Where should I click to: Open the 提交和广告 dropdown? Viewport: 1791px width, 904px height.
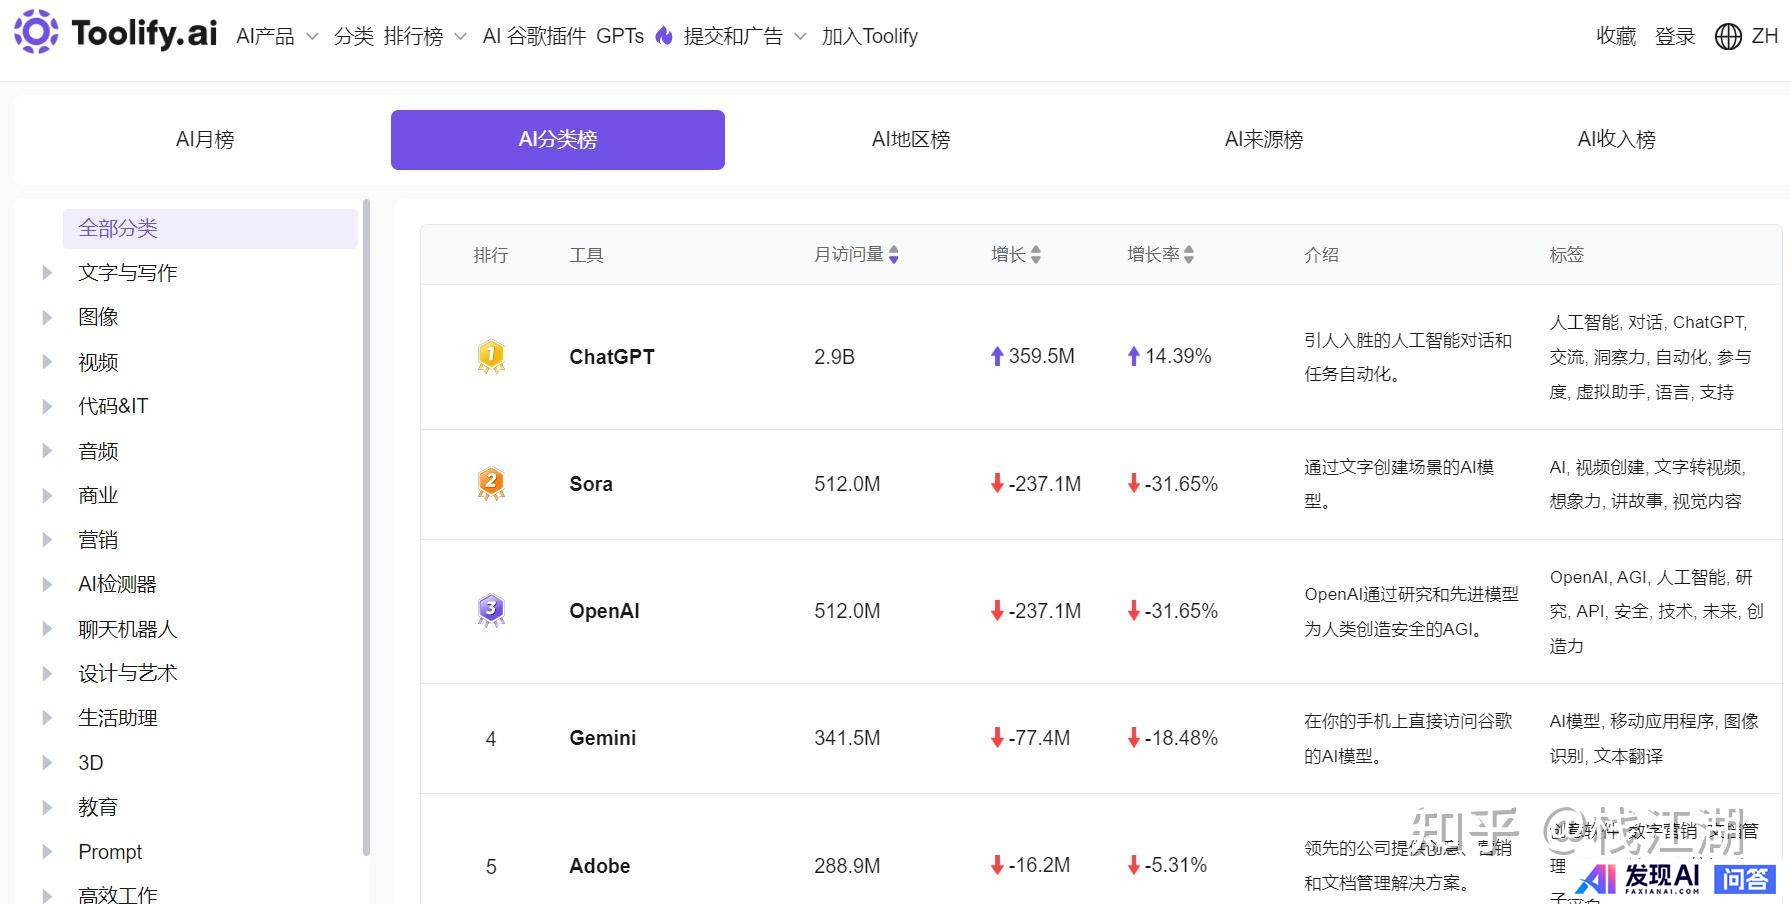745,36
